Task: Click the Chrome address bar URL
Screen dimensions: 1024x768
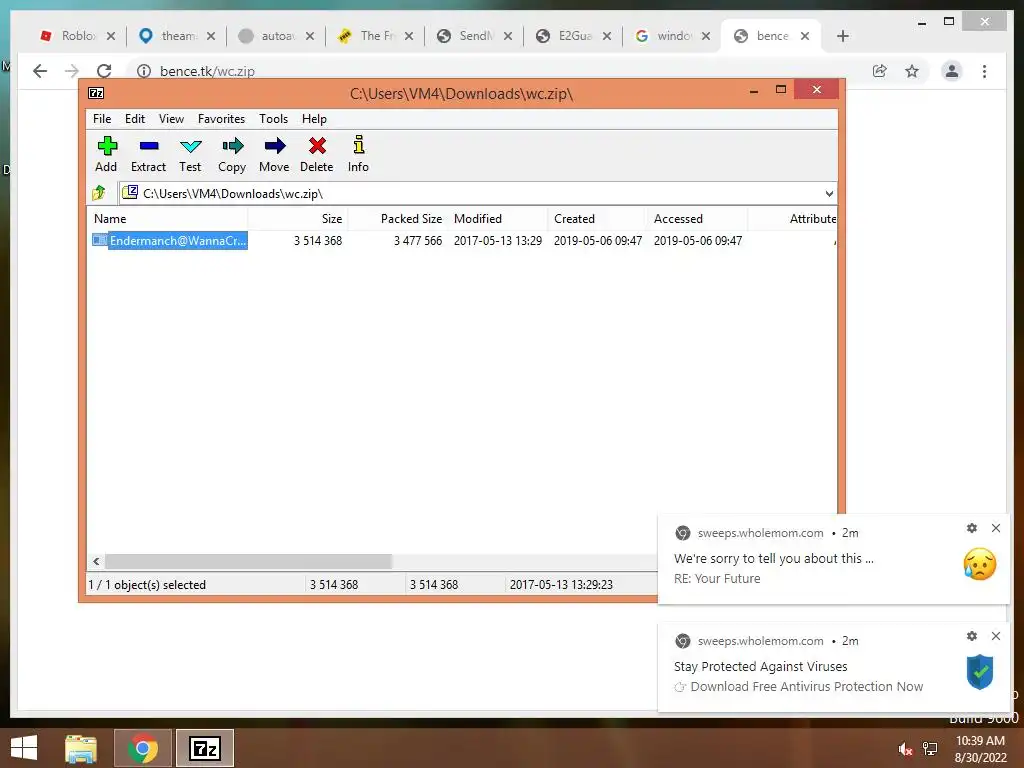Action: click(x=207, y=71)
